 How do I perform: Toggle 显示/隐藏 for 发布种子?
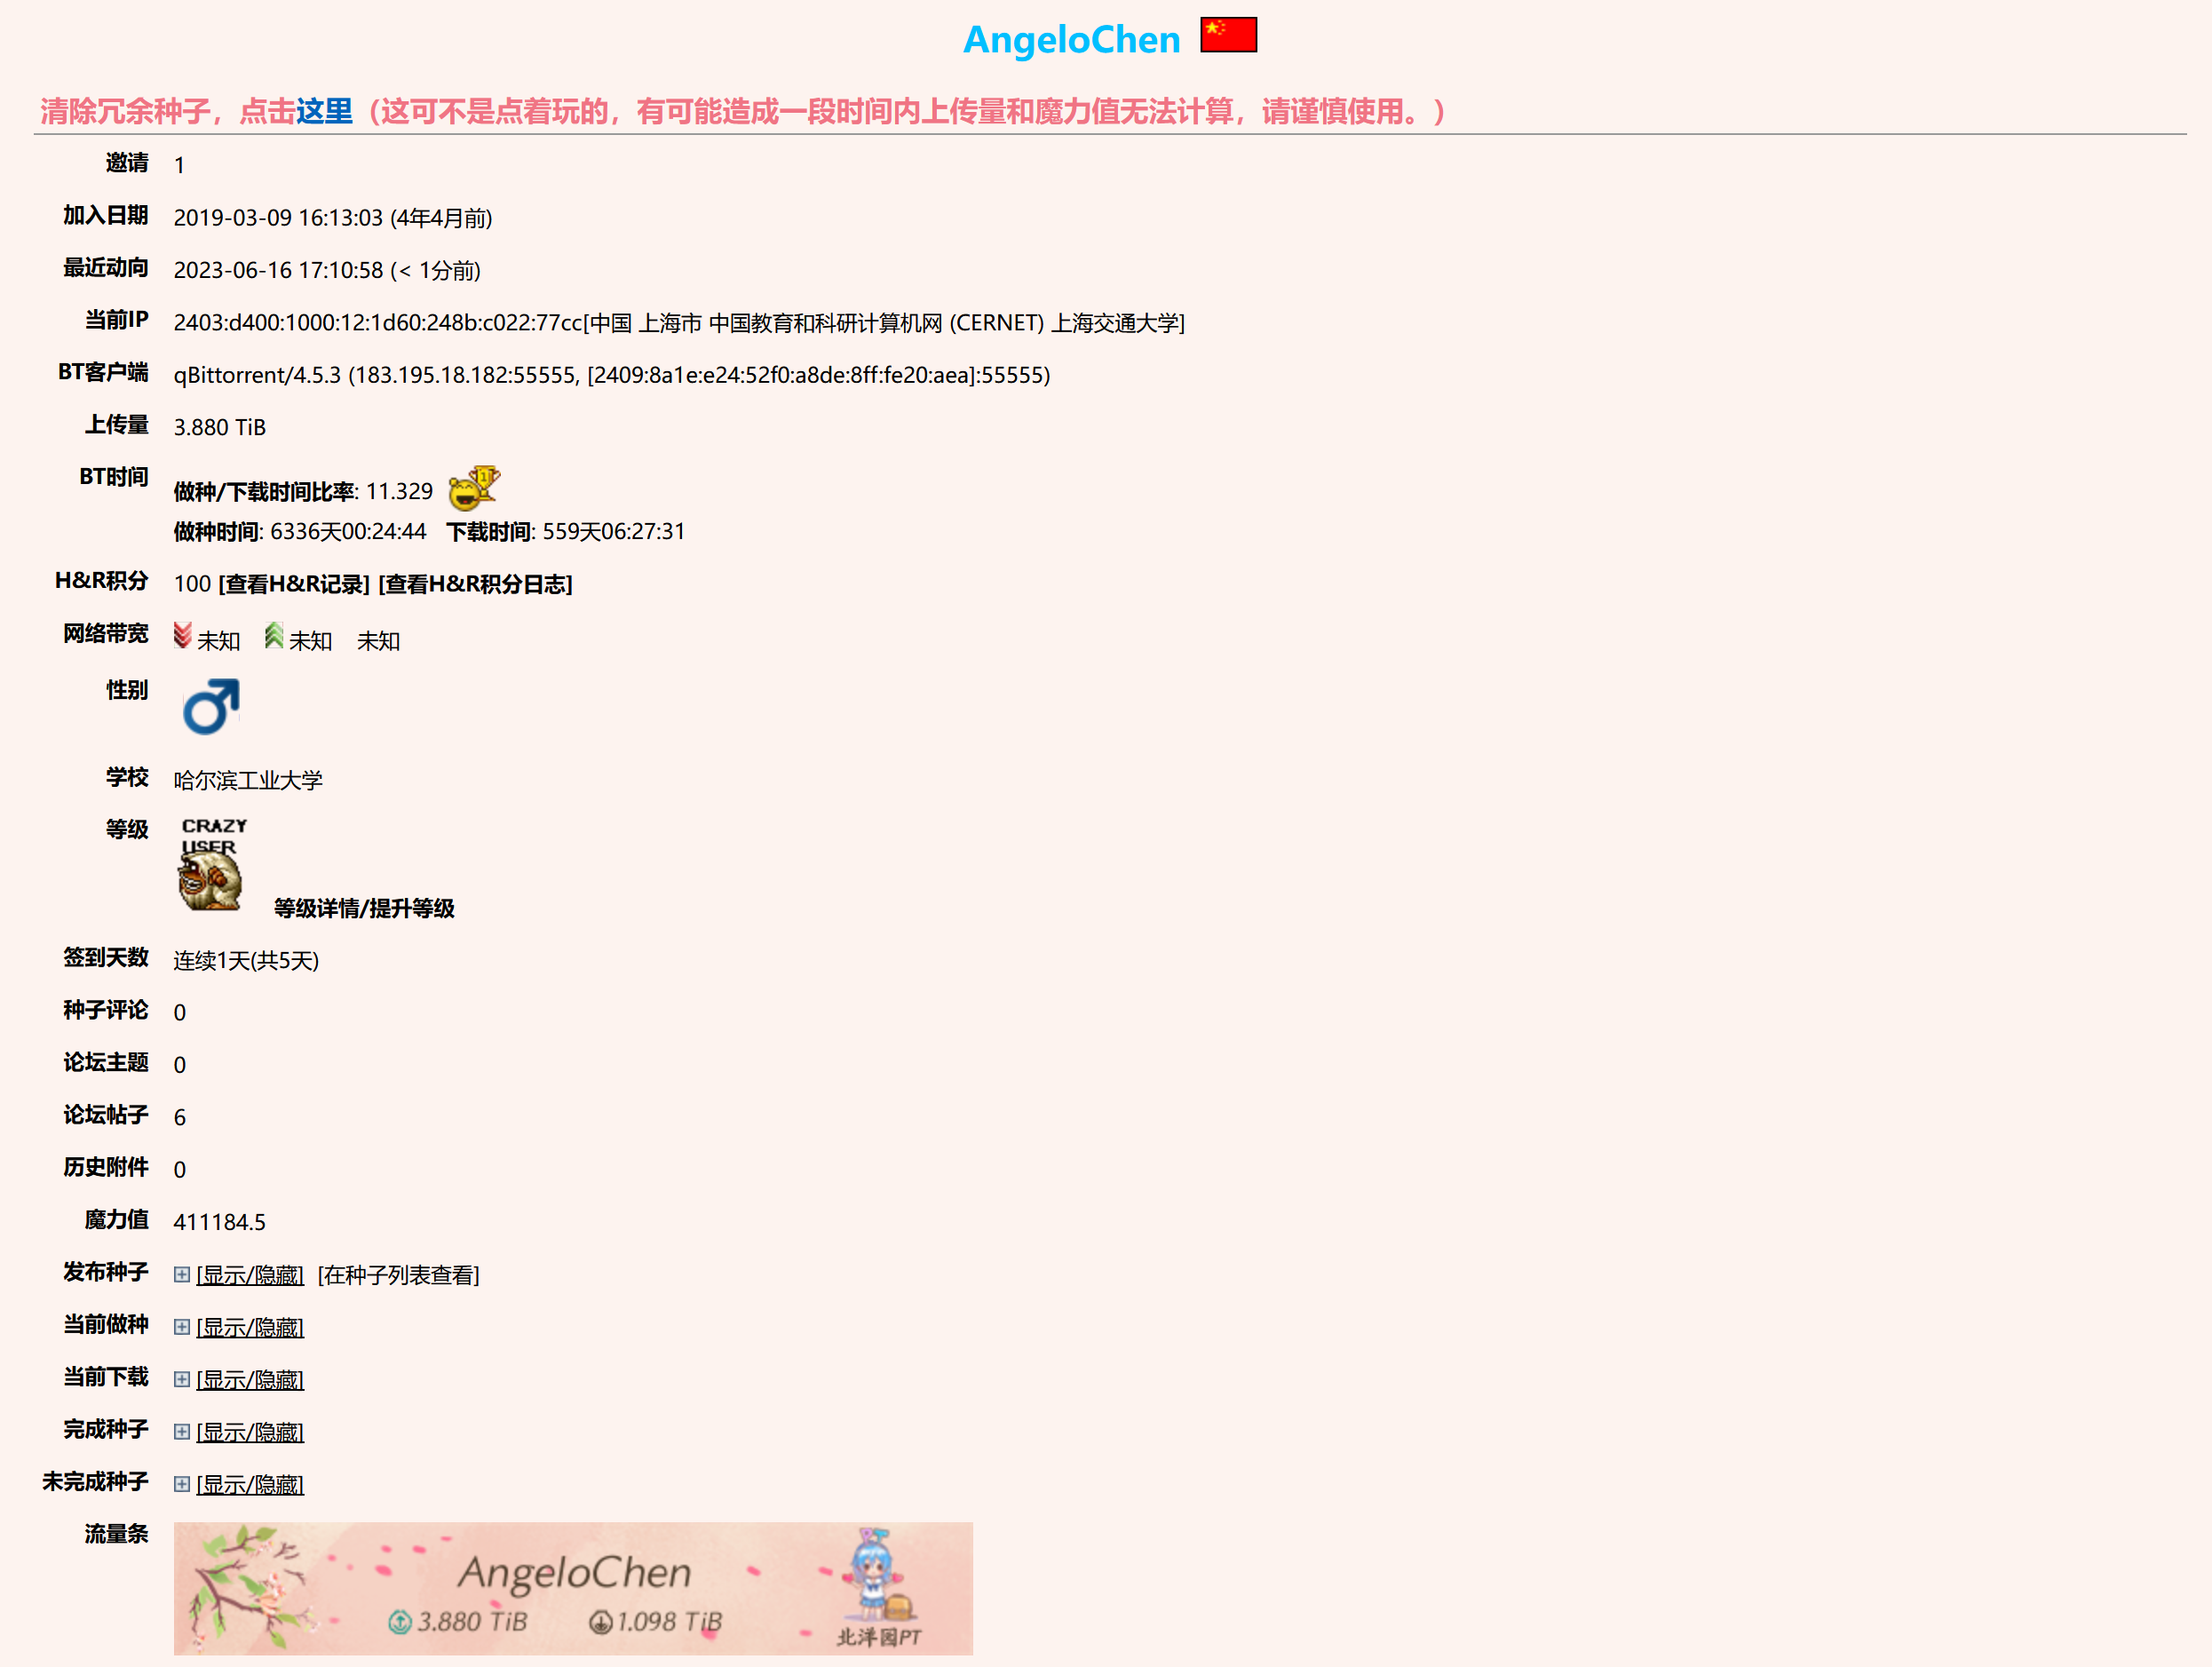pos(250,1275)
